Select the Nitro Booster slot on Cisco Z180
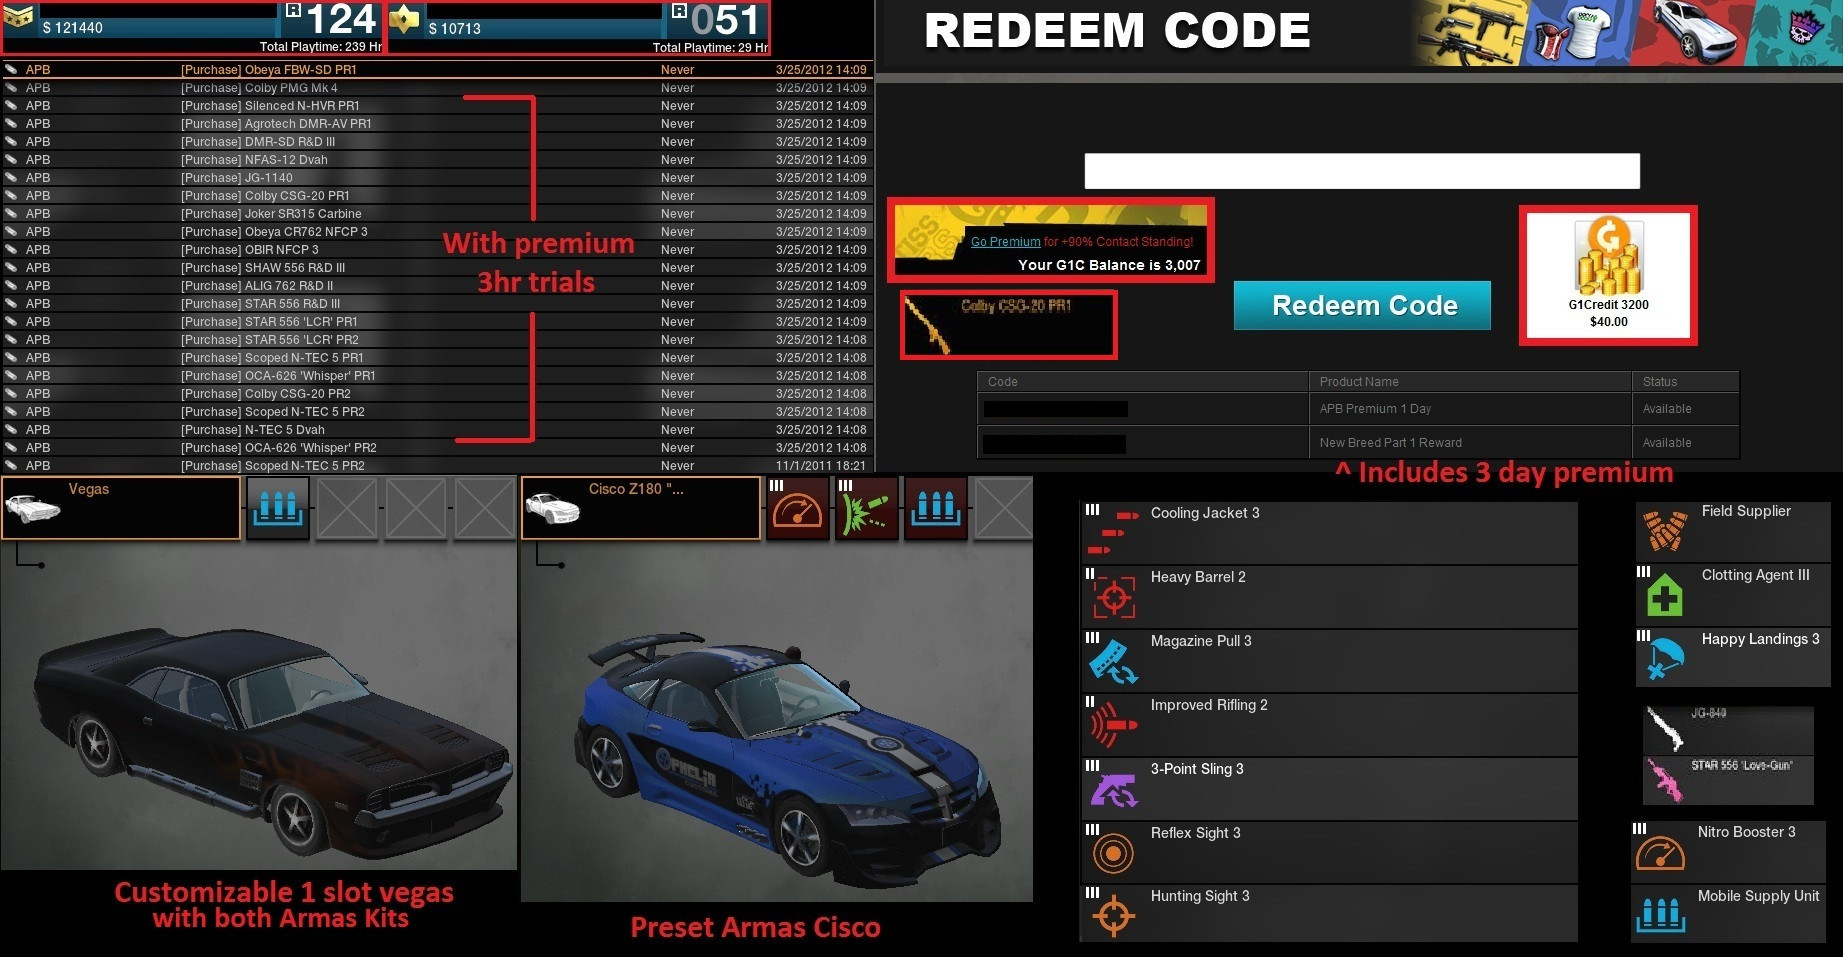This screenshot has width=1843, height=957. [x=797, y=508]
